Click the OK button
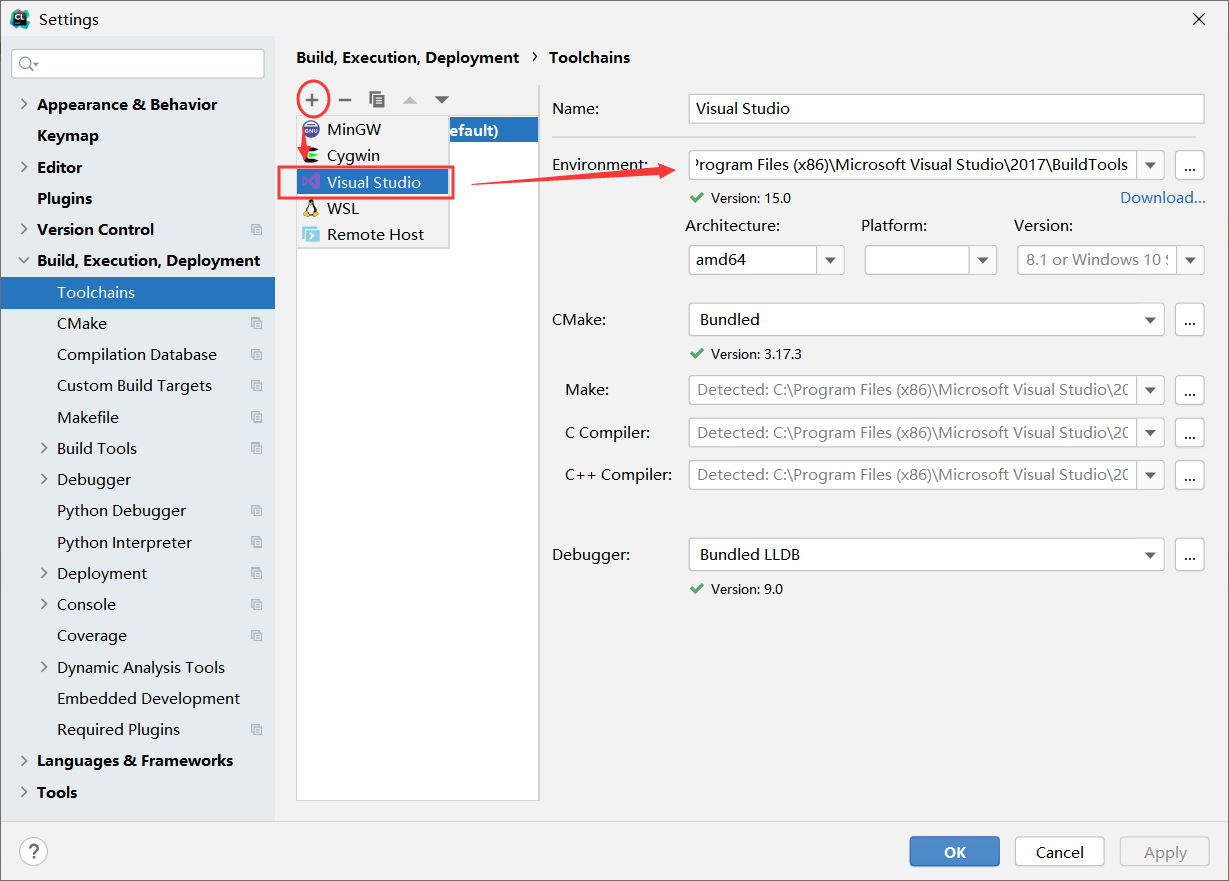This screenshot has width=1229, height=881. tap(954, 852)
